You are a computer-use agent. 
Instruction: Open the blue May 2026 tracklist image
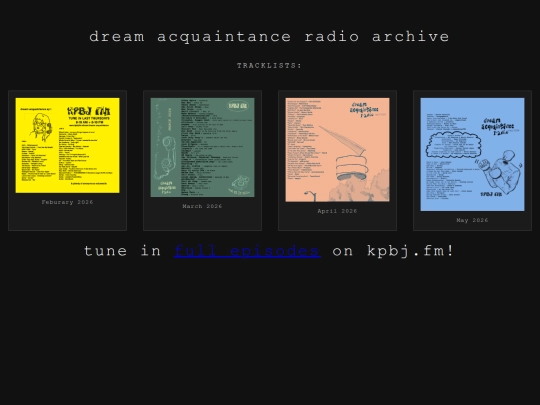pos(472,154)
